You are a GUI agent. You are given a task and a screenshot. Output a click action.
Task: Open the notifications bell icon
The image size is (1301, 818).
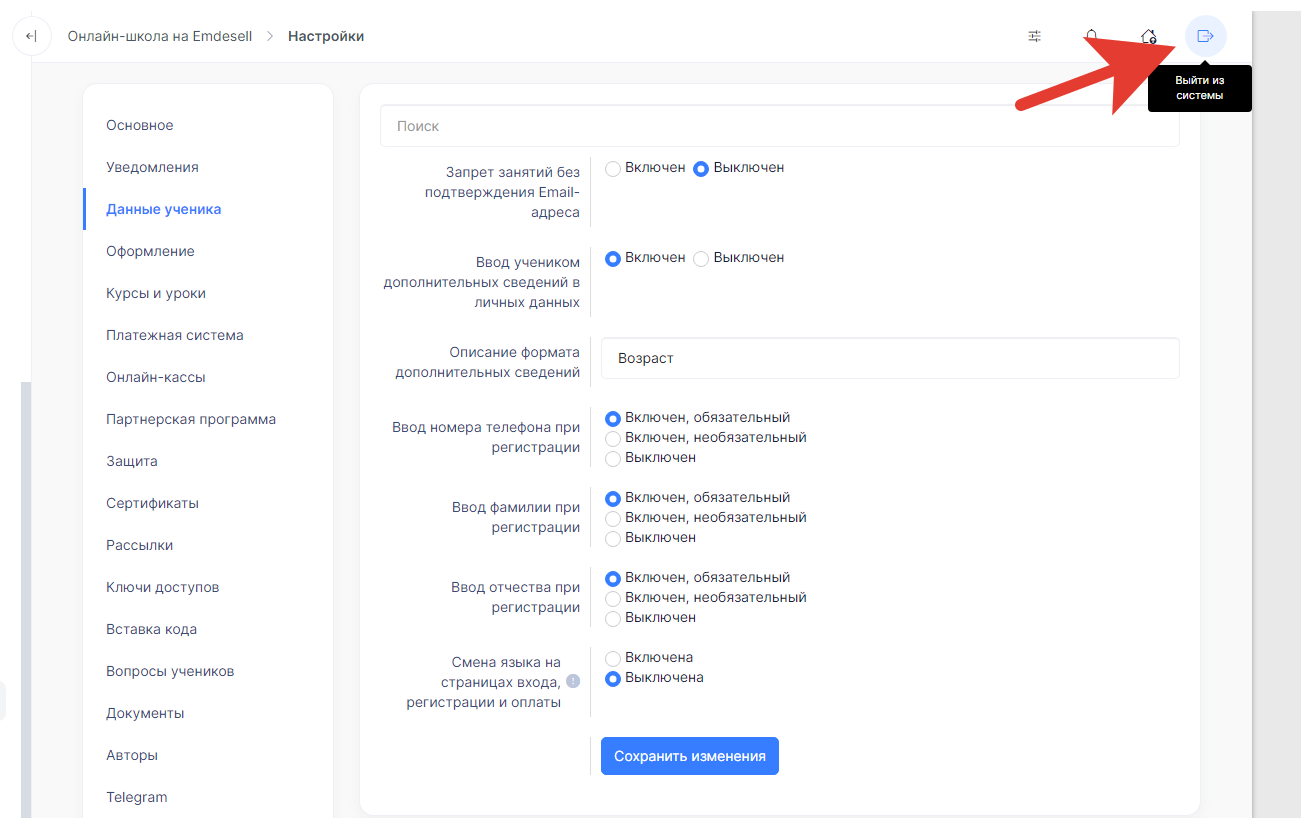(x=1091, y=37)
